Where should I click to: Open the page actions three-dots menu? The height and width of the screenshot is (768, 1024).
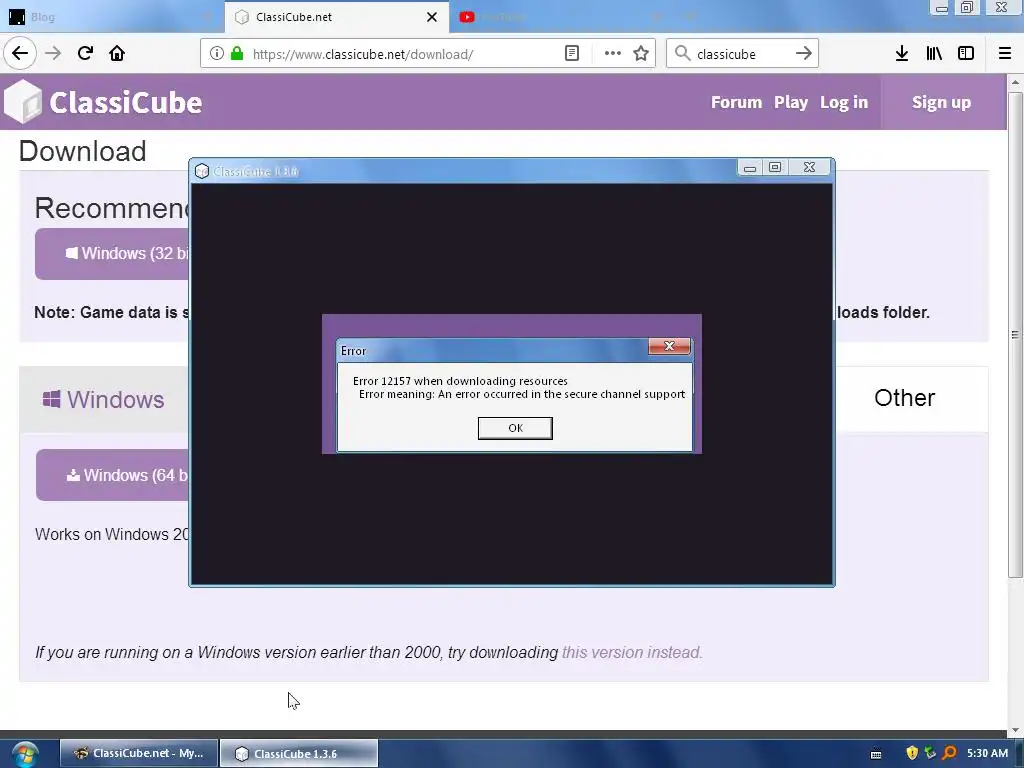[613, 54]
